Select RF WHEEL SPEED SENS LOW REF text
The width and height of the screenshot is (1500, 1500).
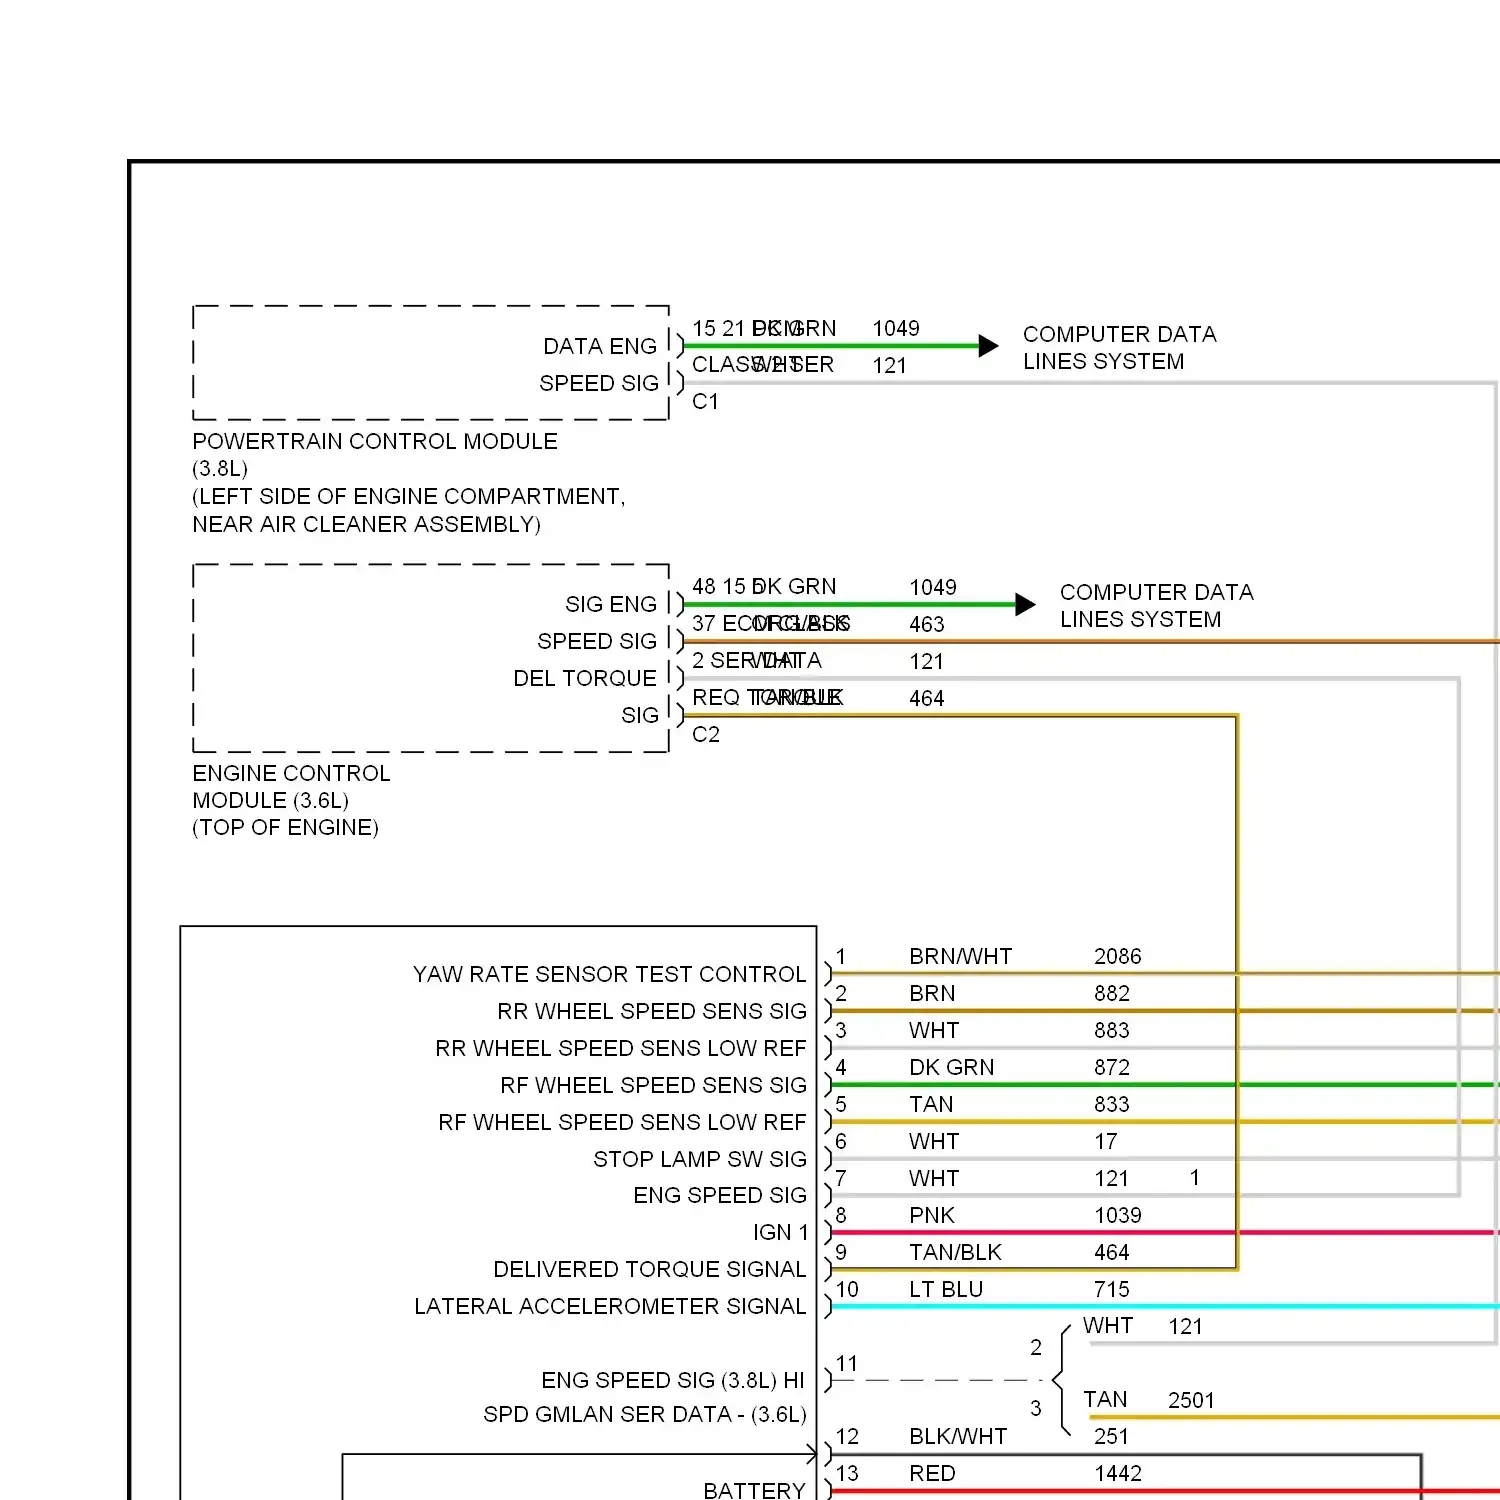pyautogui.click(x=622, y=1122)
